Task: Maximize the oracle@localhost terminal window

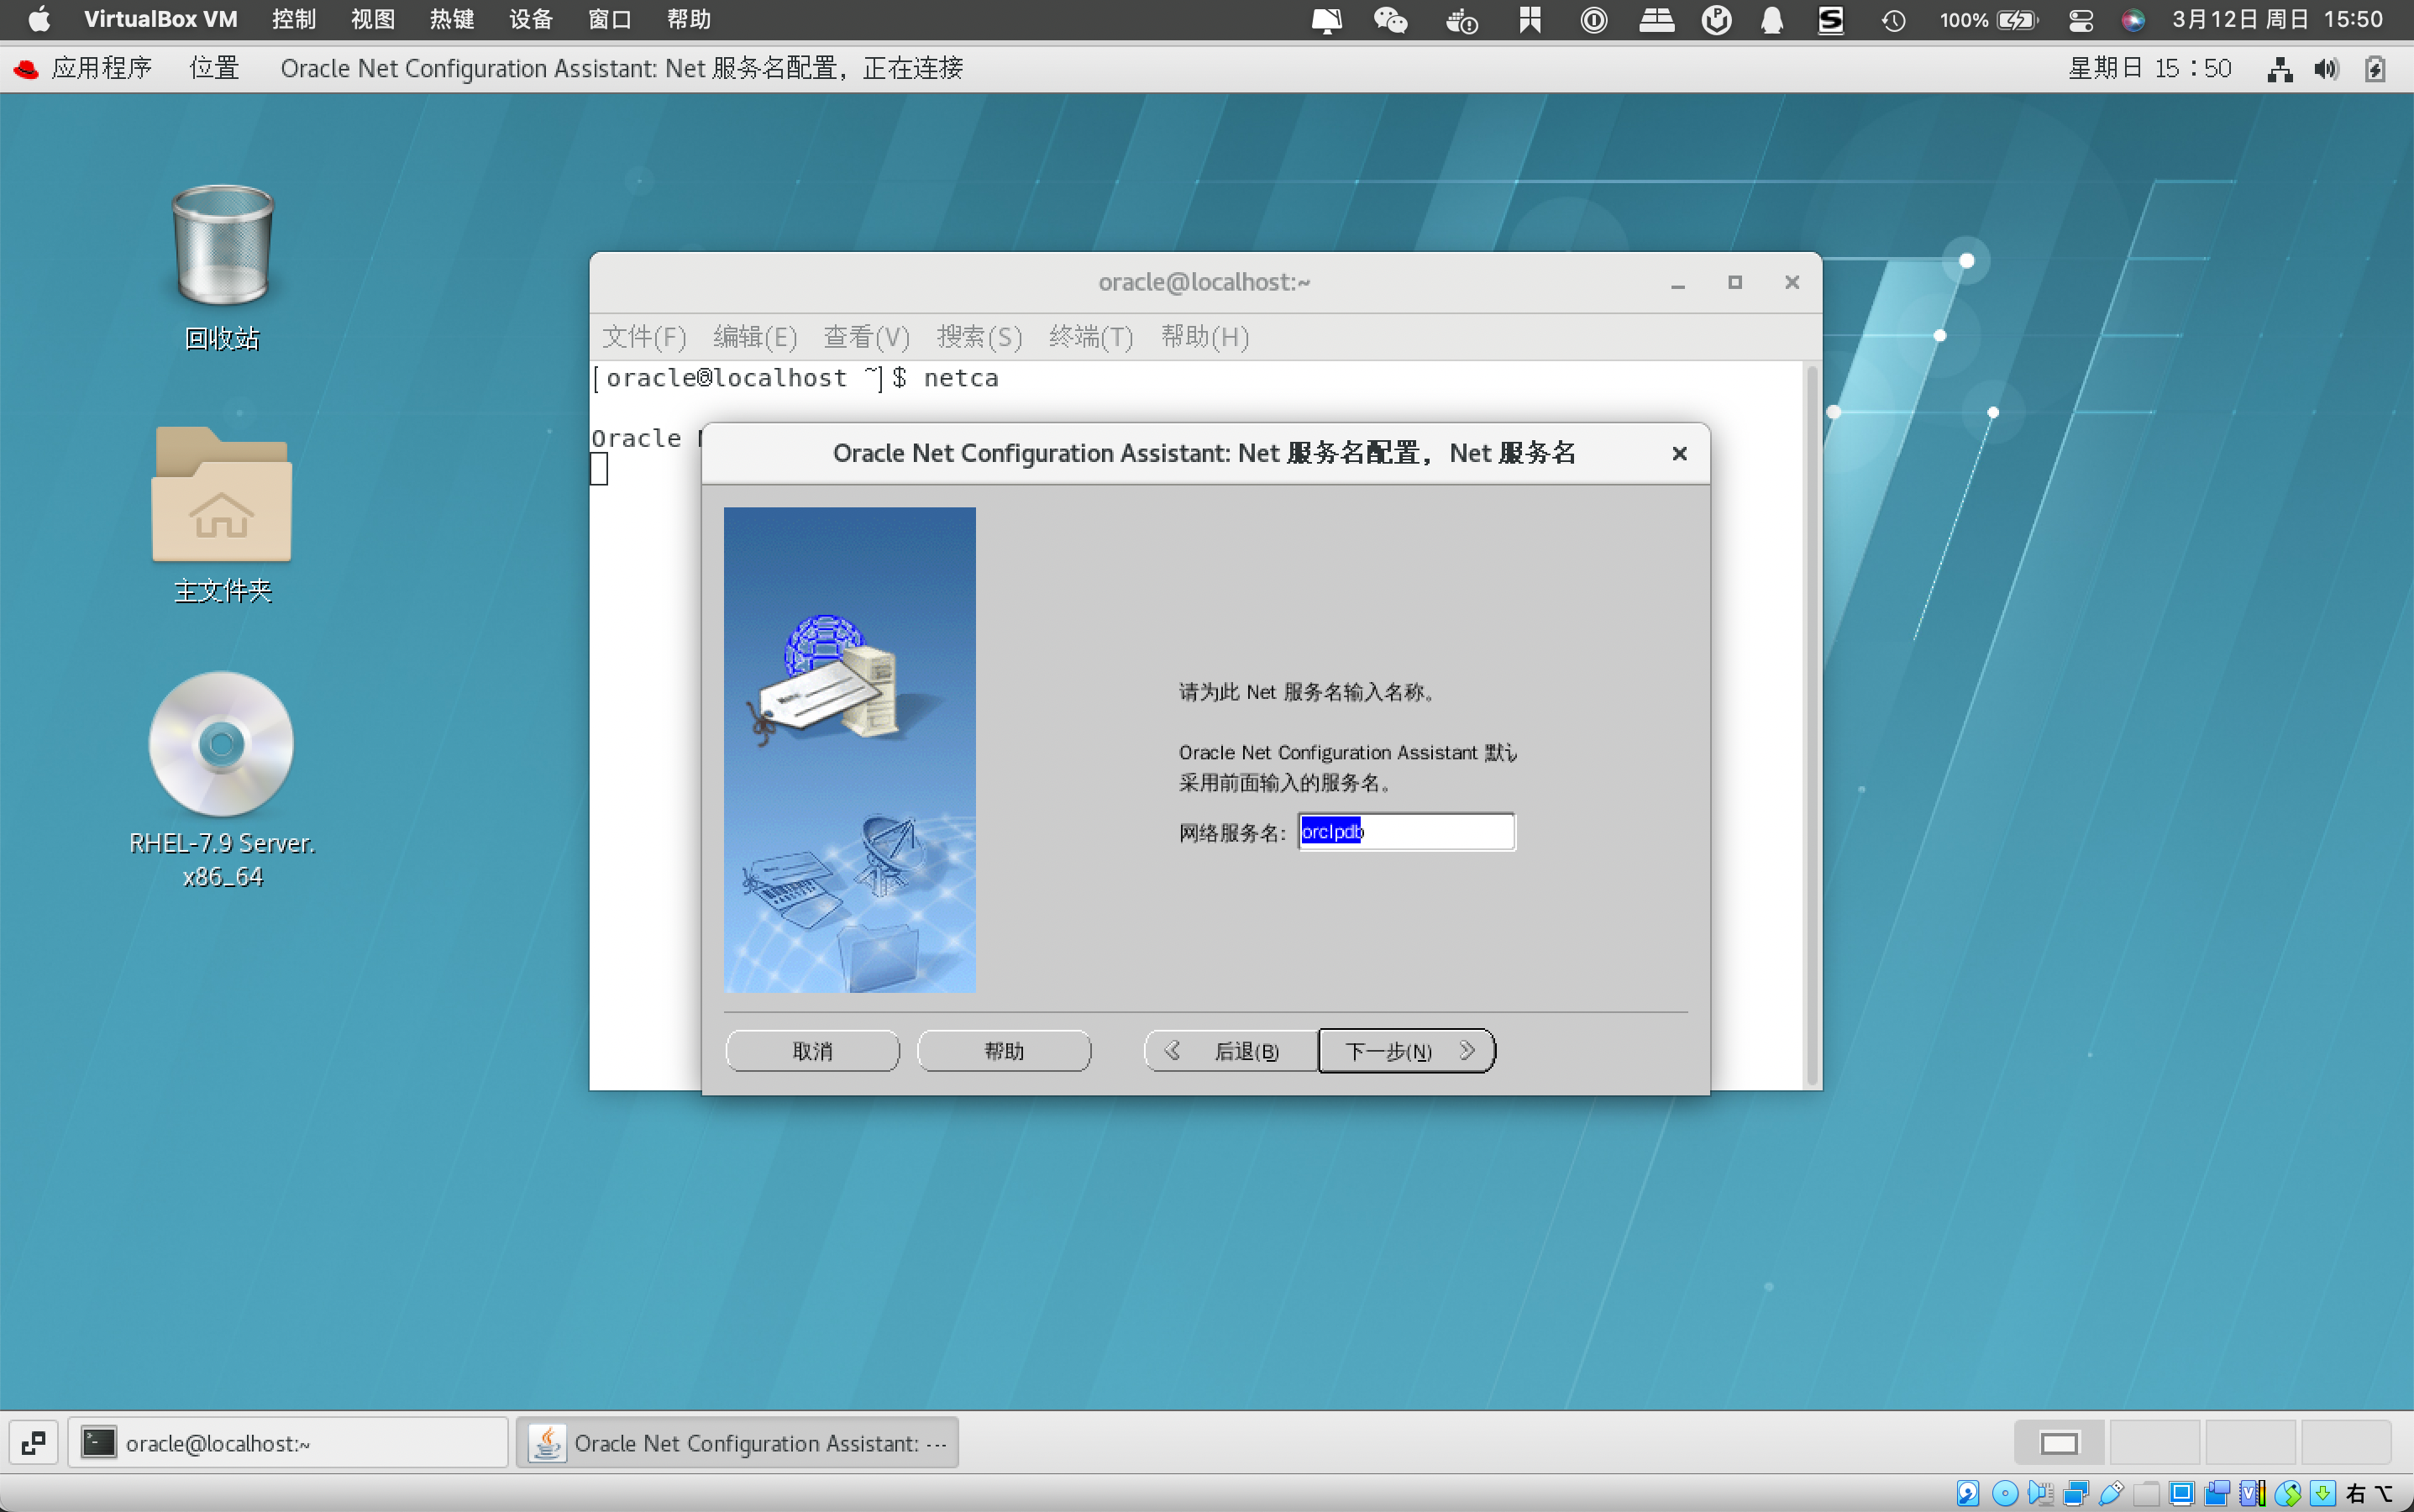Action: coord(1735,283)
